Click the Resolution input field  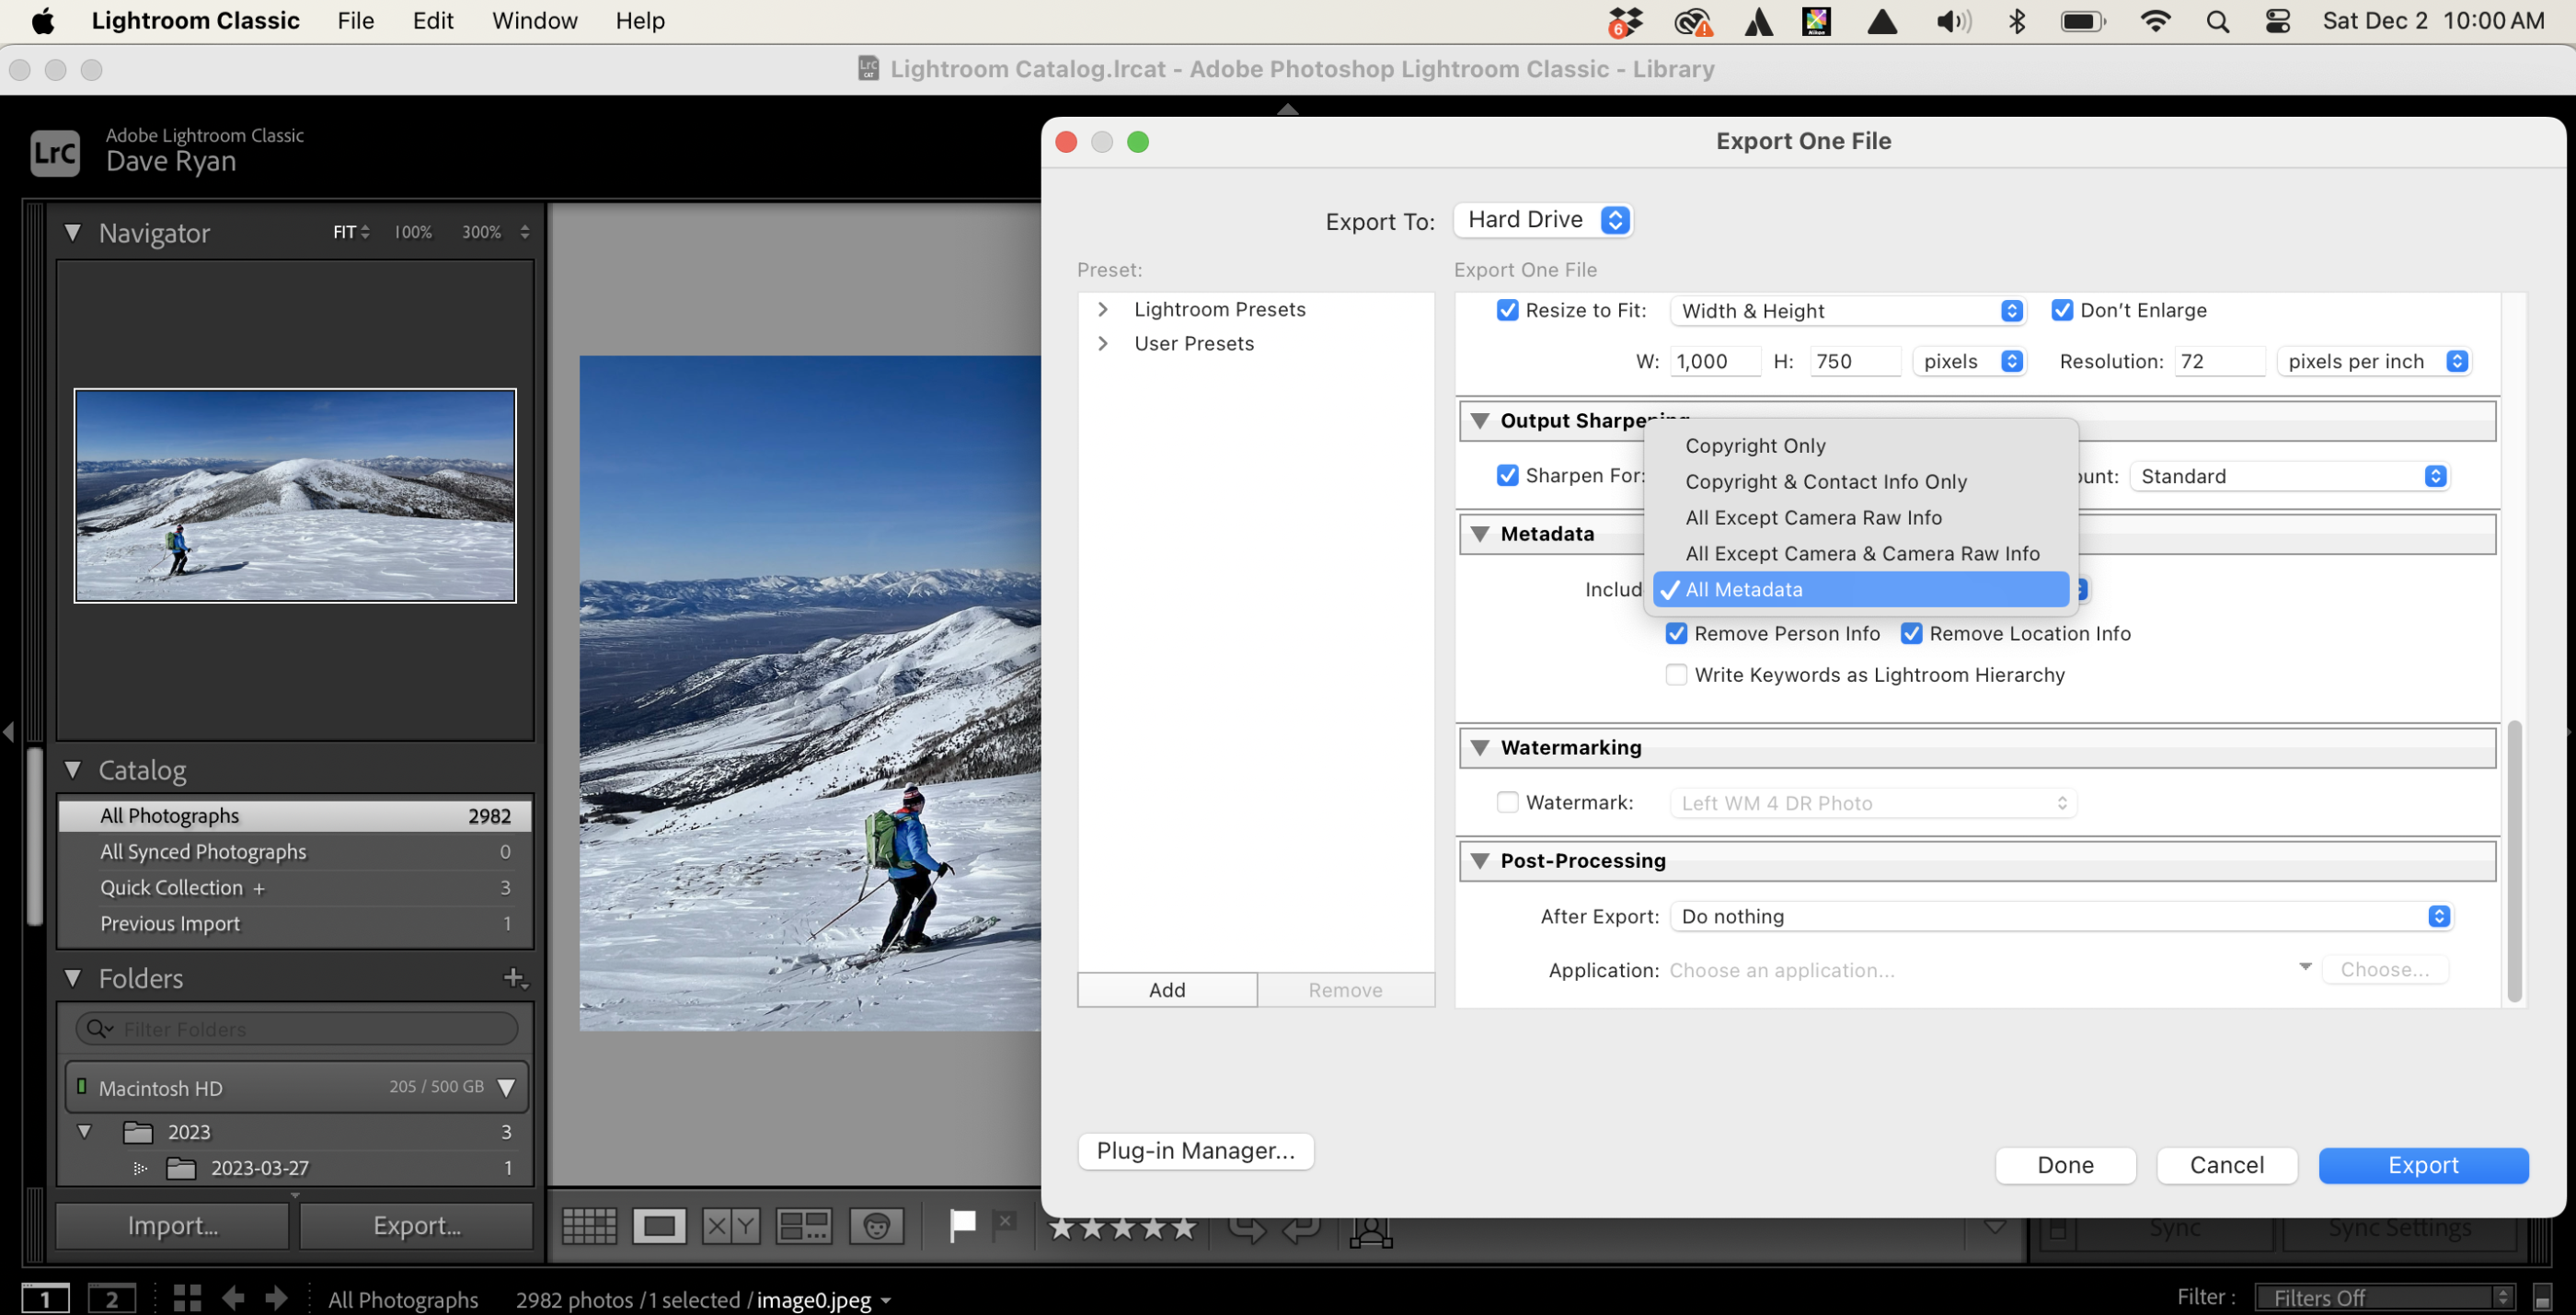point(2215,361)
